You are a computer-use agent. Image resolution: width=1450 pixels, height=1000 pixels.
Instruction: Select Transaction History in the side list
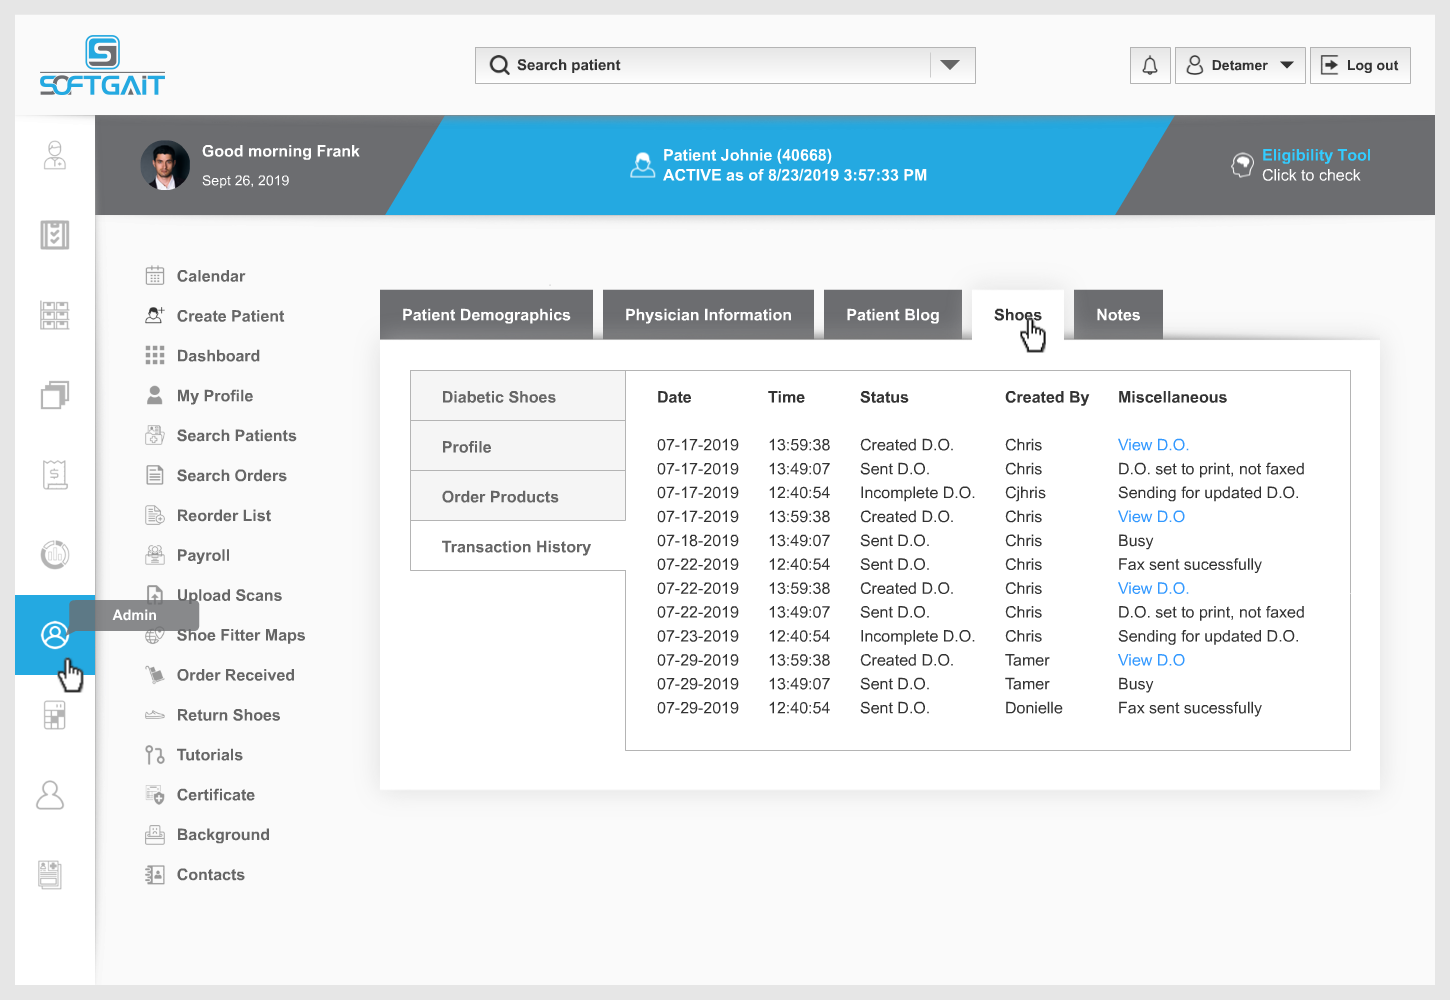pos(516,547)
